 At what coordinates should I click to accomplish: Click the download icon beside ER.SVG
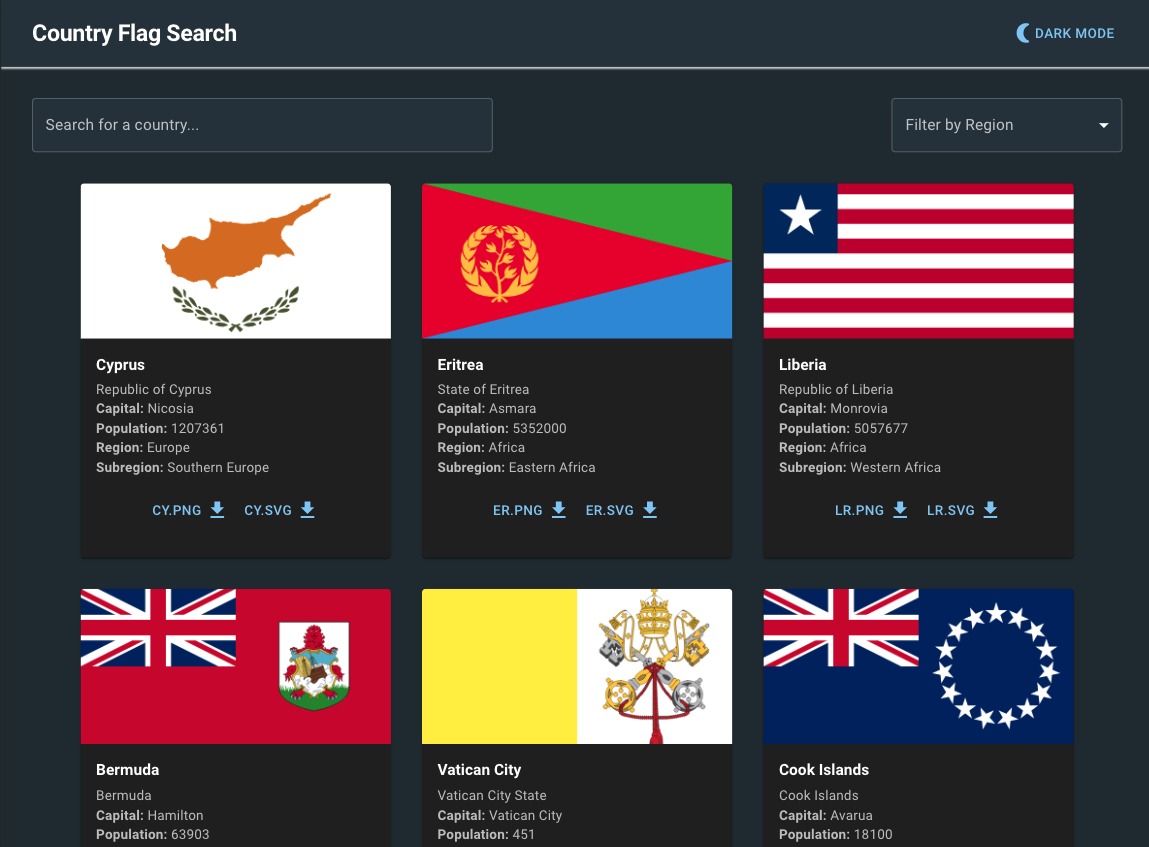click(x=650, y=510)
